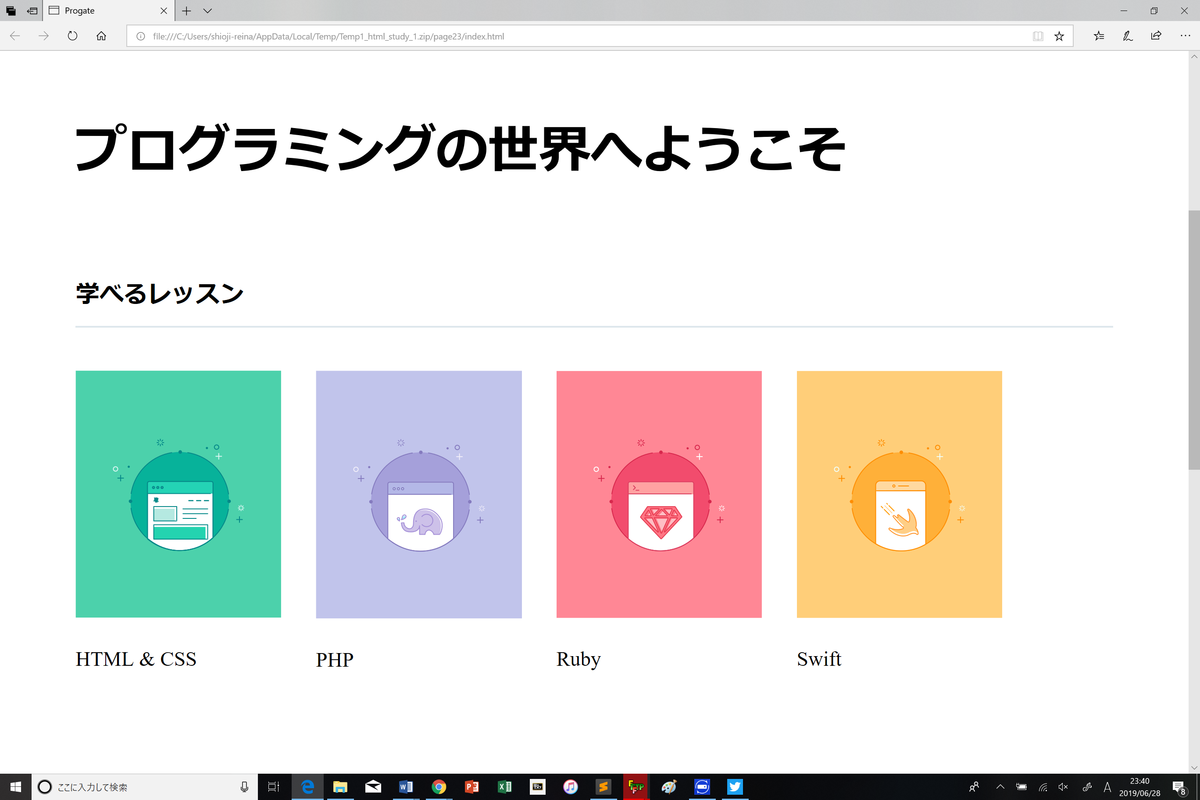Open the clock showing 23:40
The height and width of the screenshot is (800, 1200).
(1140, 787)
